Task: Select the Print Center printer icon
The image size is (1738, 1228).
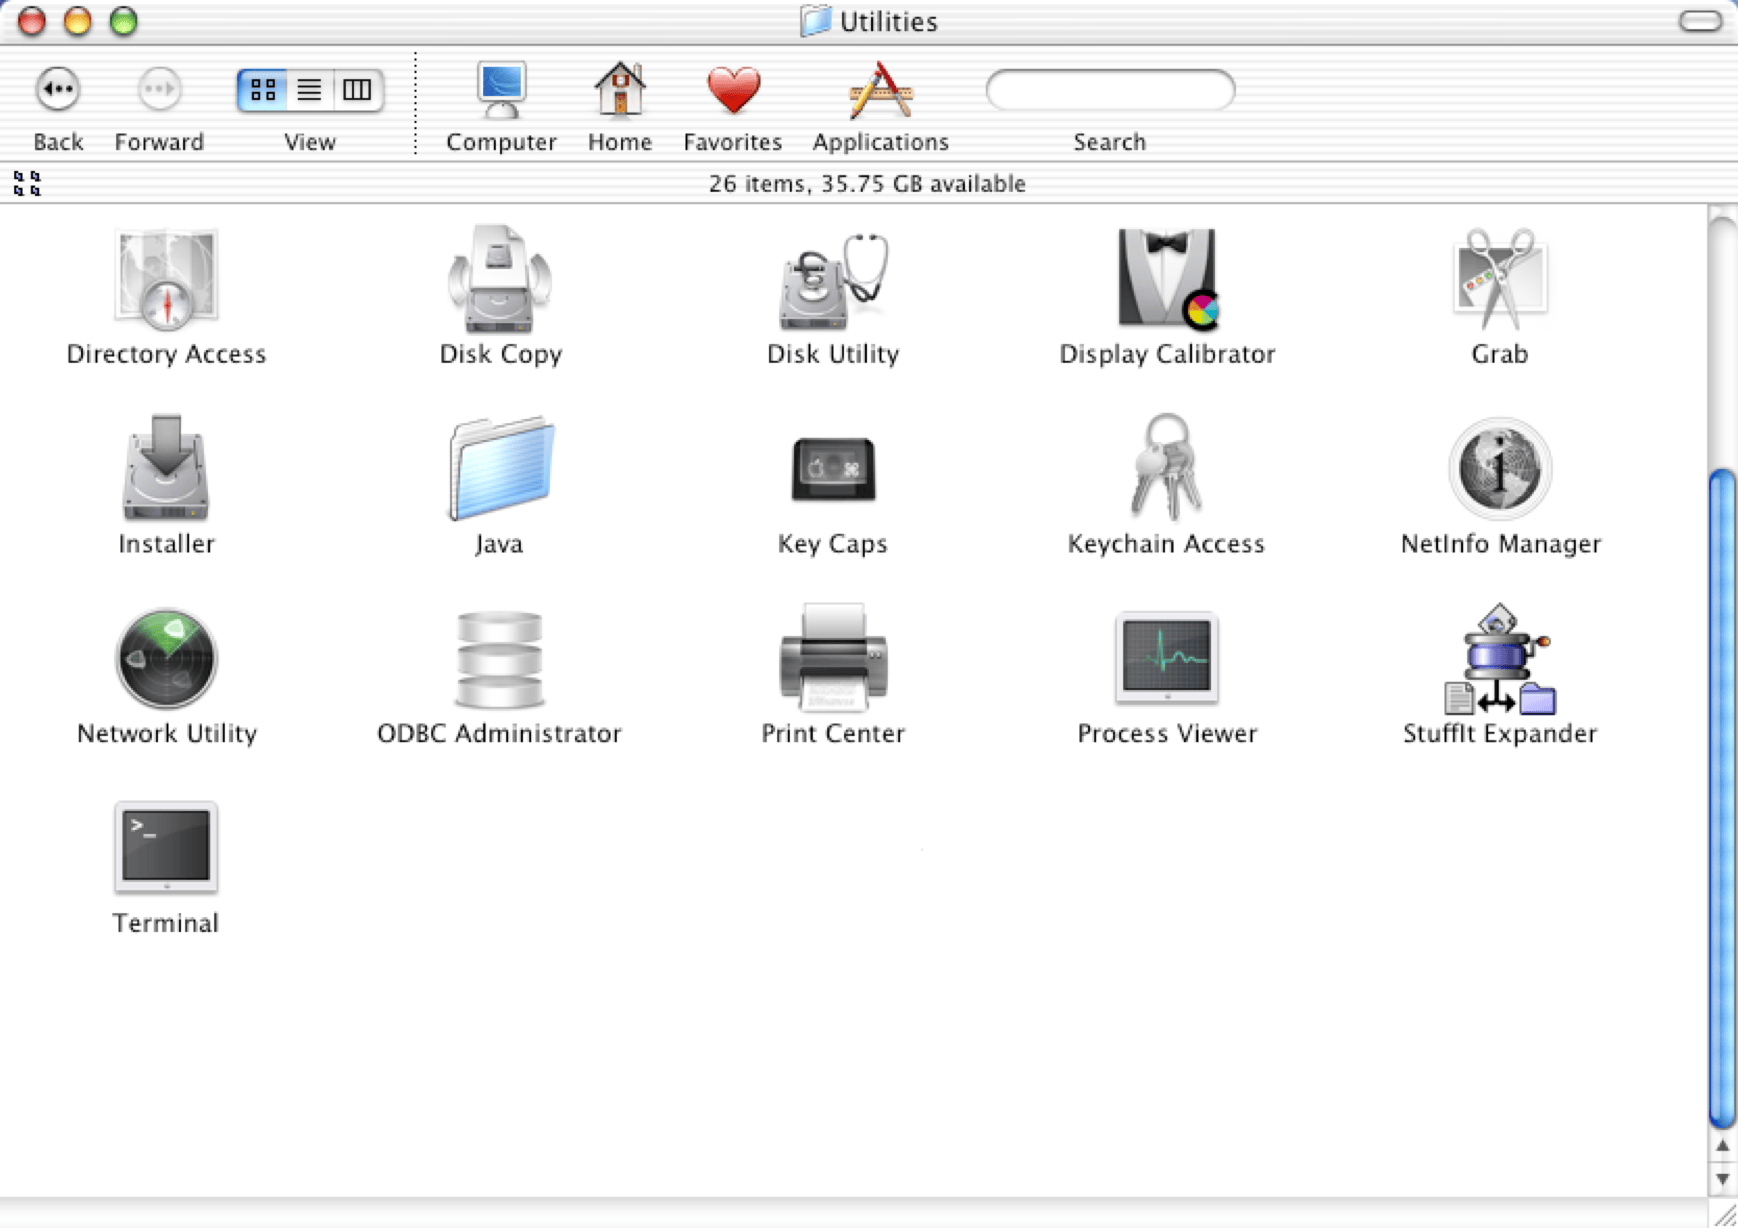Action: (833, 657)
